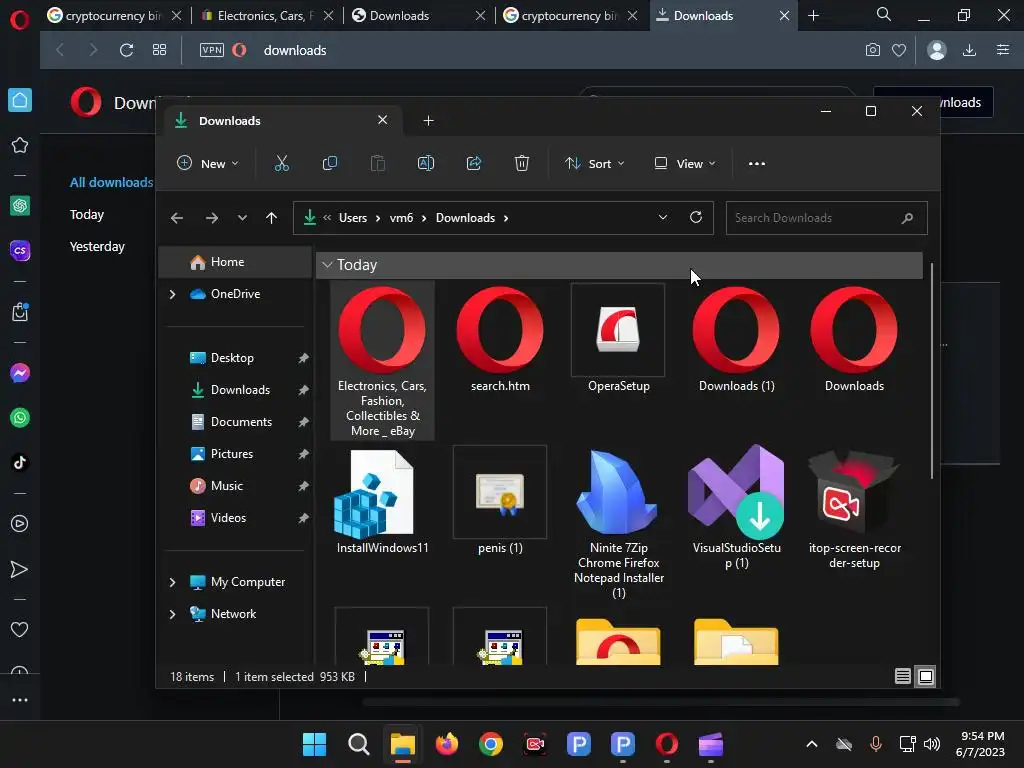Select Today filter in Opera downloads
Viewport: 1024px width, 768px height.
click(87, 215)
